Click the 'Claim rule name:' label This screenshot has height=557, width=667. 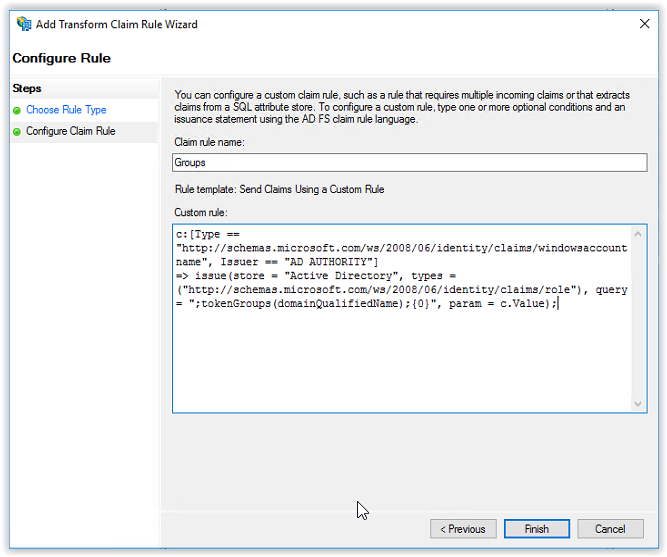tap(209, 142)
